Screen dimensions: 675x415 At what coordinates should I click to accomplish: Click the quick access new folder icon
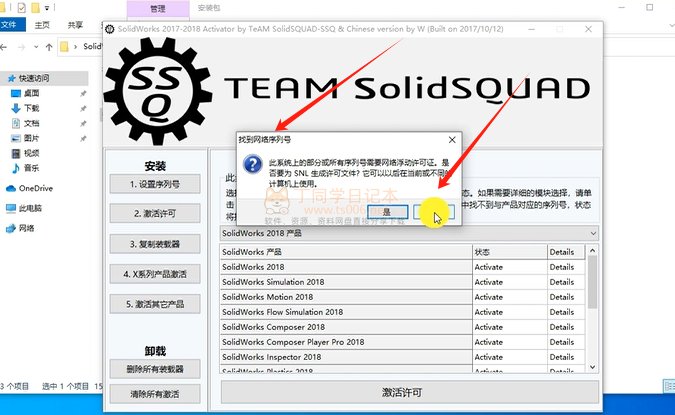tap(35, 7)
